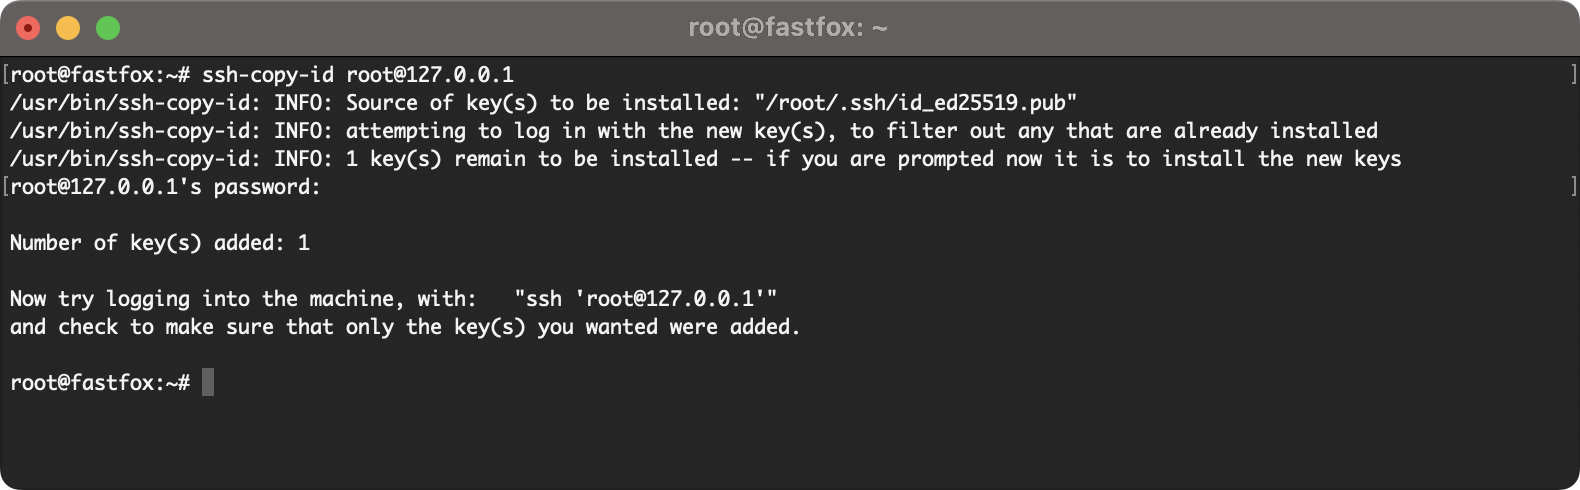Click the right bracket mark on password line
Image resolution: width=1580 pixels, height=490 pixels.
1573,186
